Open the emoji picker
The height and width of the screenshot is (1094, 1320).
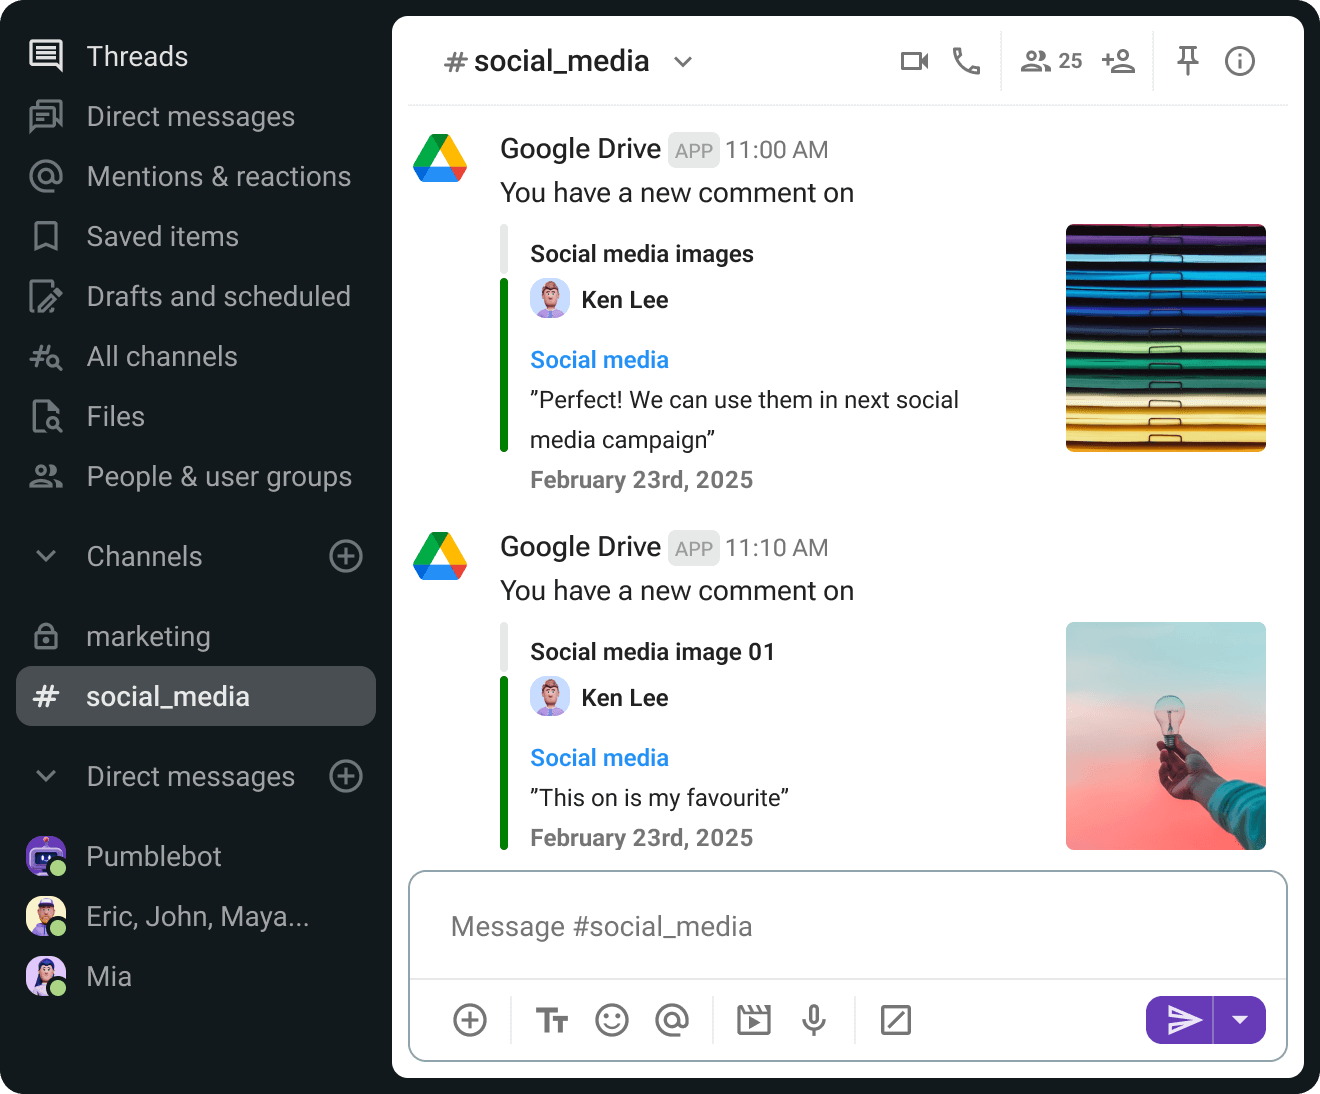(x=612, y=1020)
